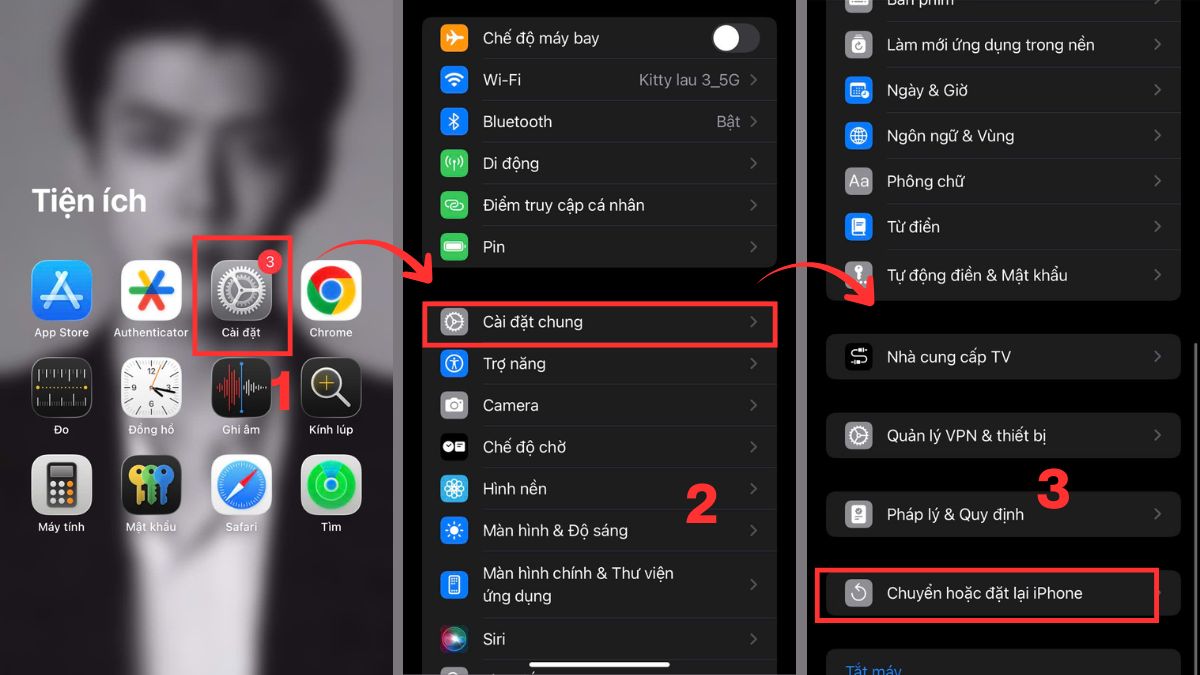Viewport: 1200px width, 675px height.
Task: Tap the Bluetooth icon in settings
Action: 455,121
